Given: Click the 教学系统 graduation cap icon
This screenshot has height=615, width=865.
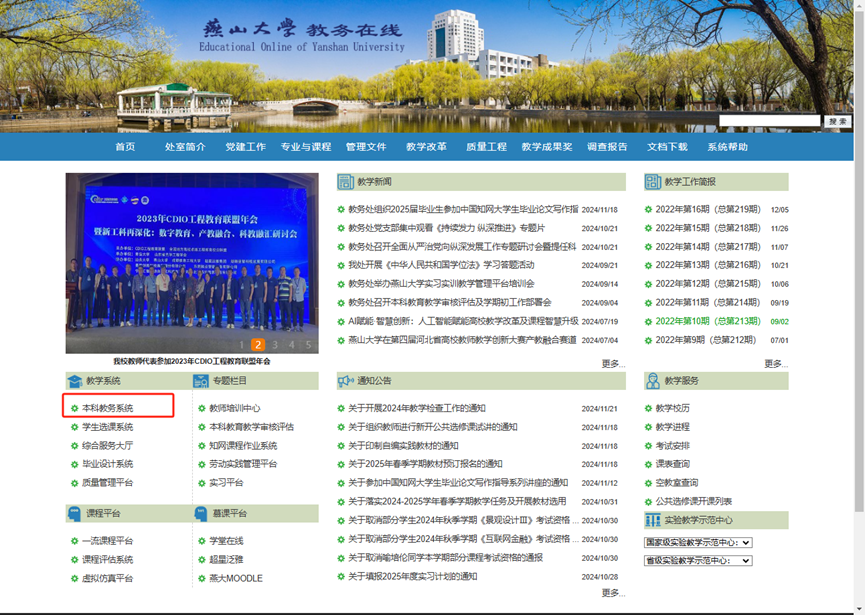Looking at the screenshot, I should pyautogui.click(x=74, y=381).
